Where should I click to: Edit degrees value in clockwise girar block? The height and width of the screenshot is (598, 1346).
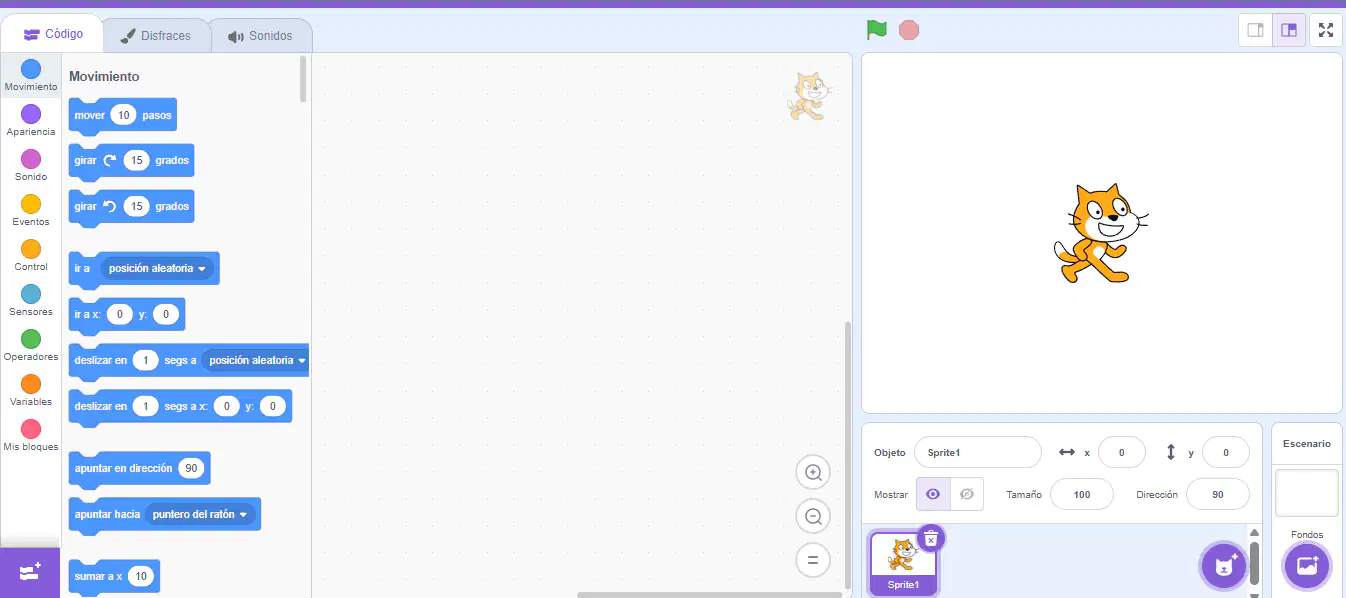coord(137,160)
